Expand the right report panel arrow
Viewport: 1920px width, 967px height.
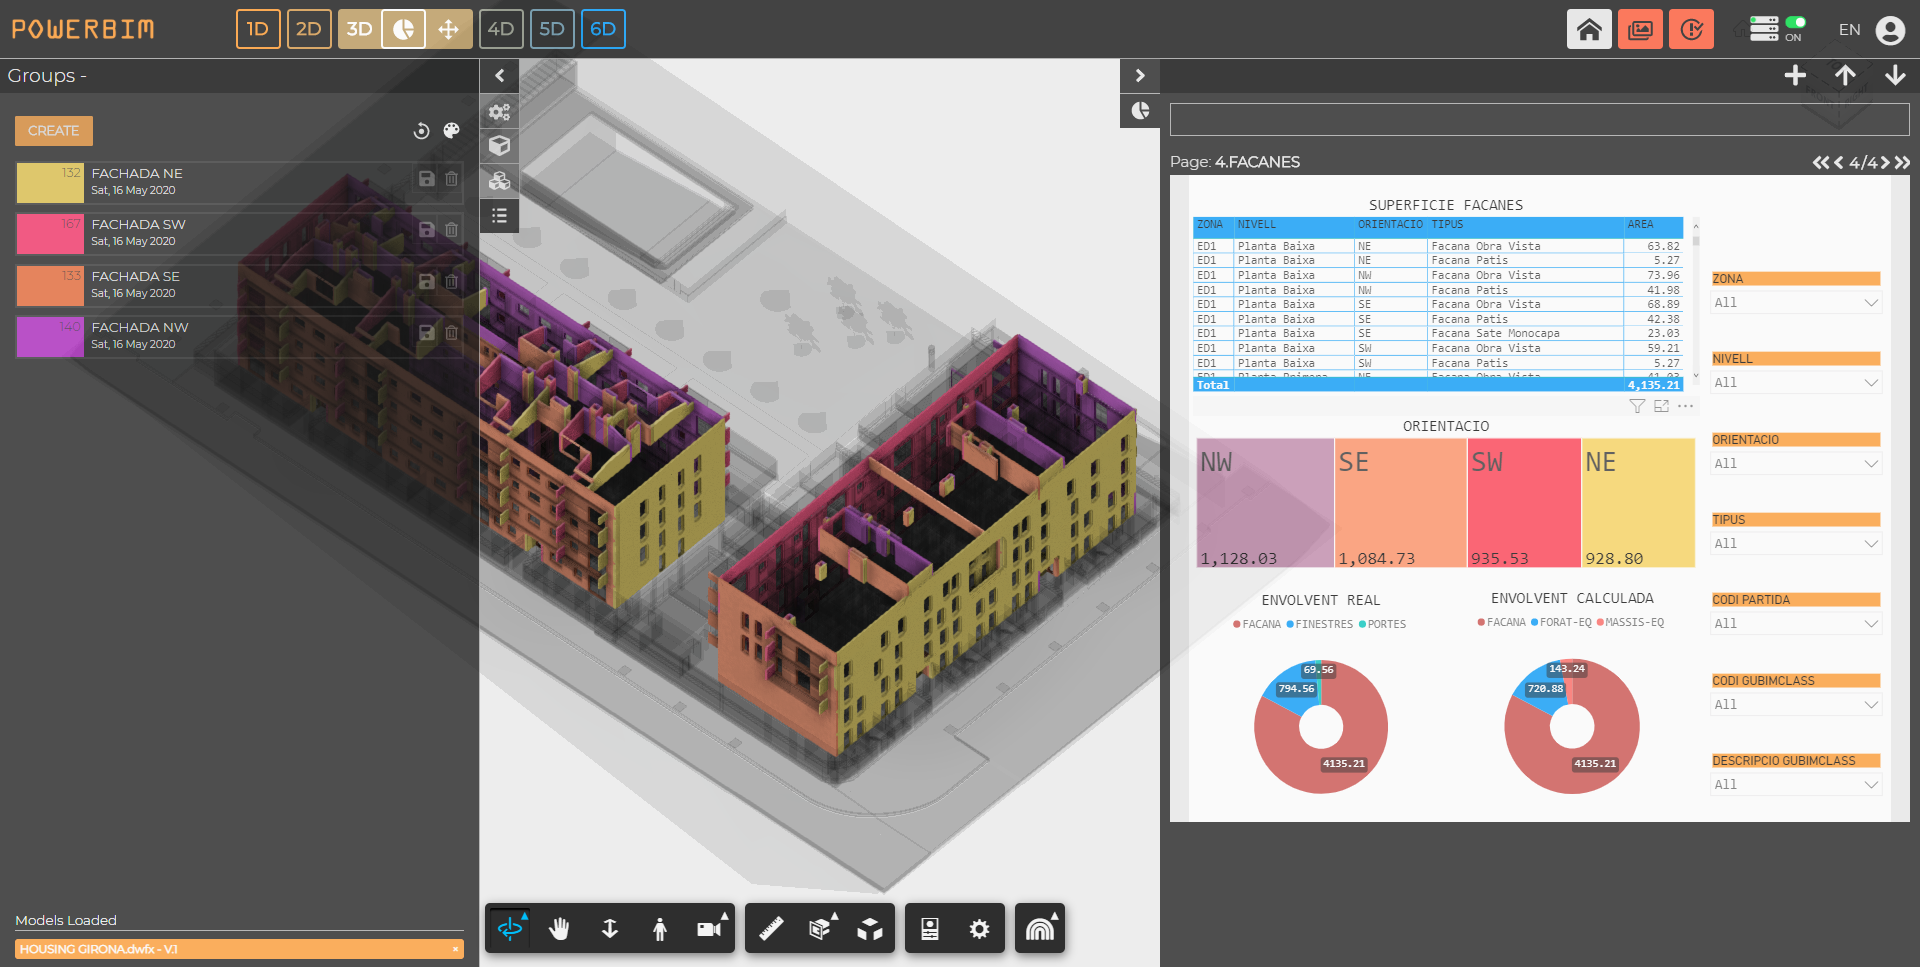tap(1140, 76)
